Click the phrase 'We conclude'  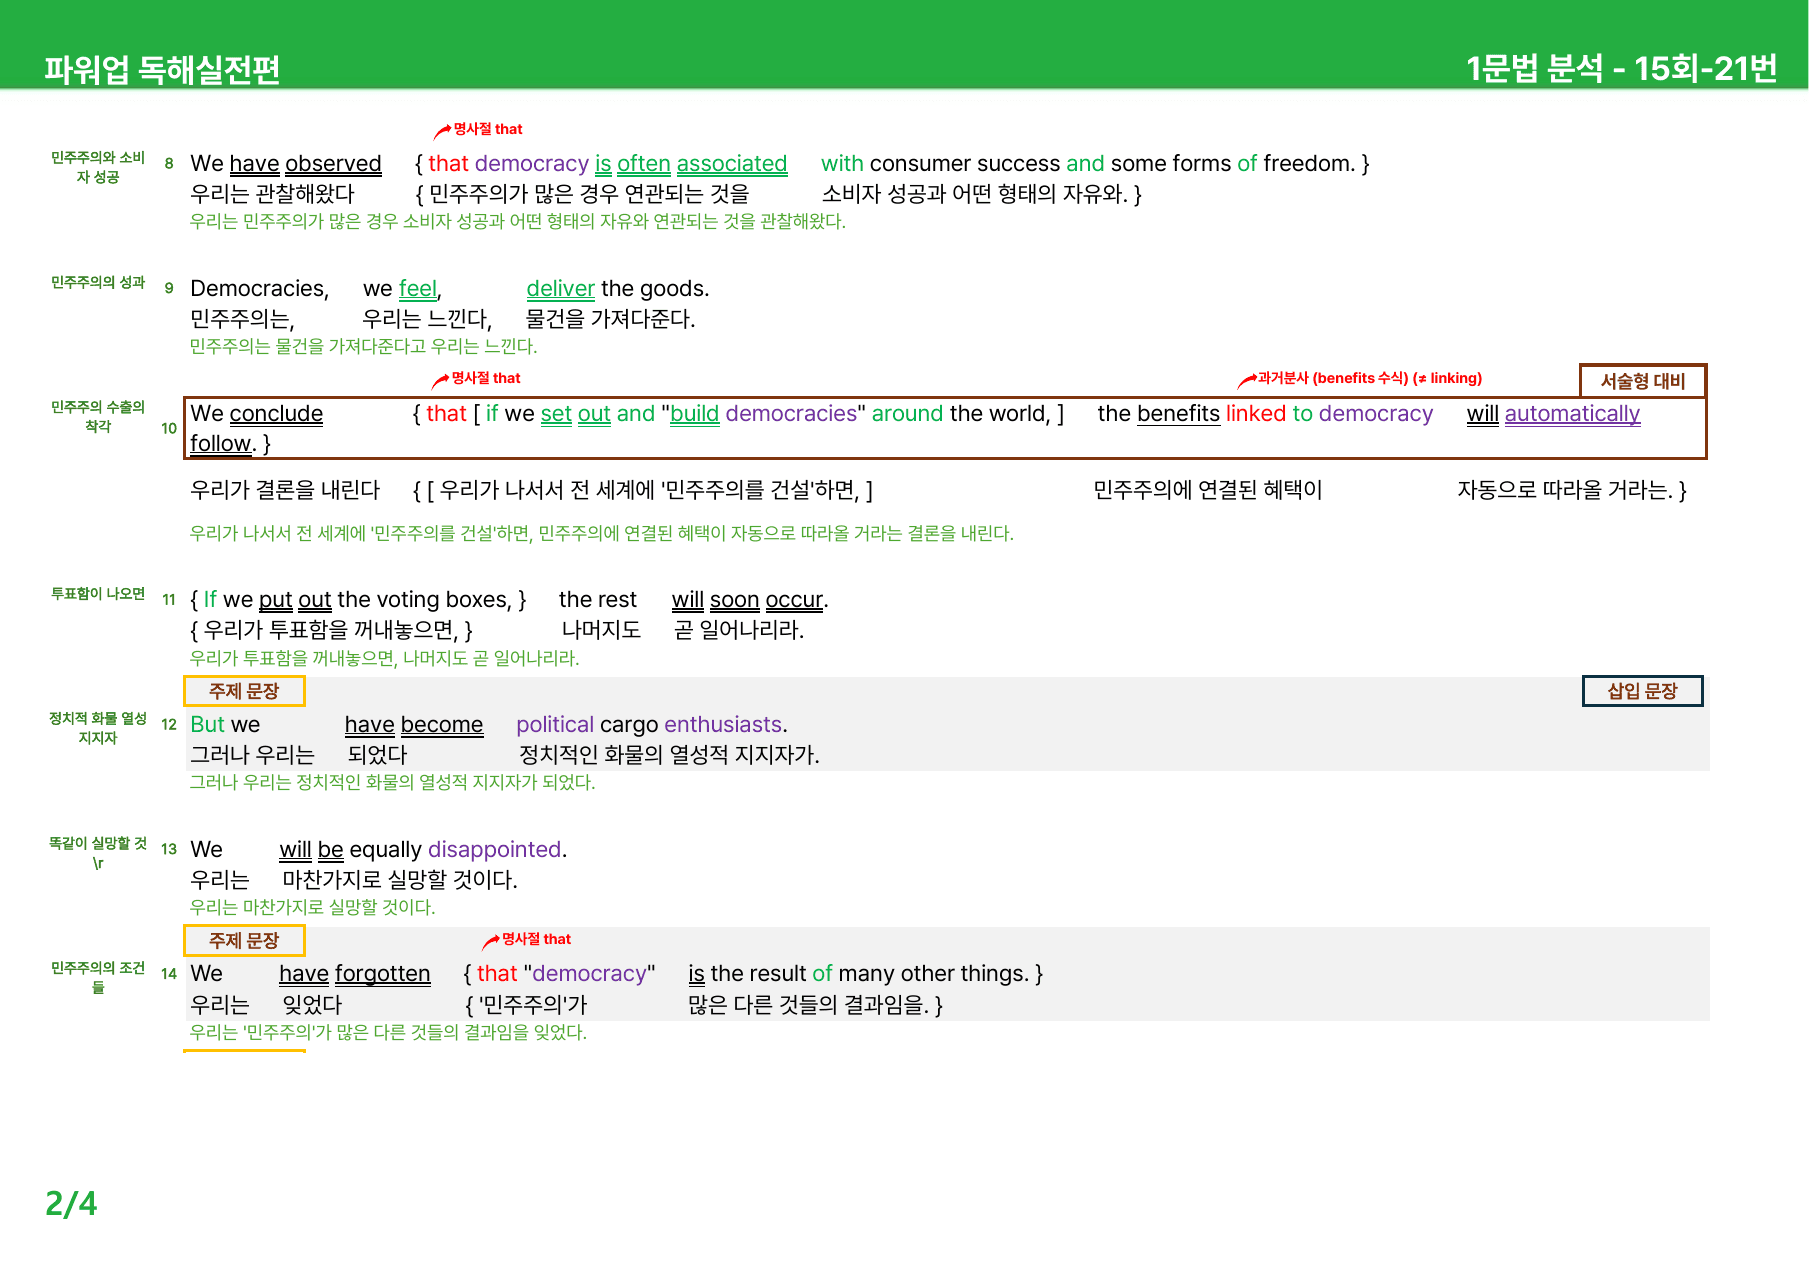257,414
